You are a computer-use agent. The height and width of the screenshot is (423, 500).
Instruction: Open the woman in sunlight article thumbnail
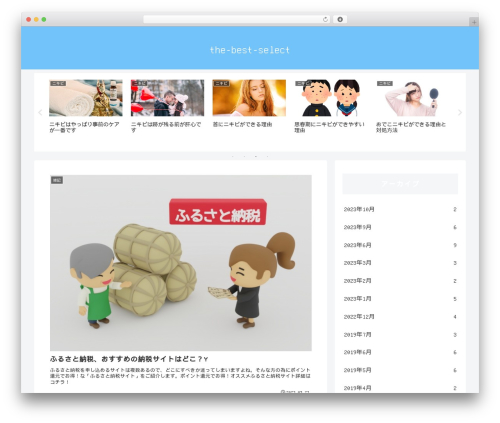point(249,98)
